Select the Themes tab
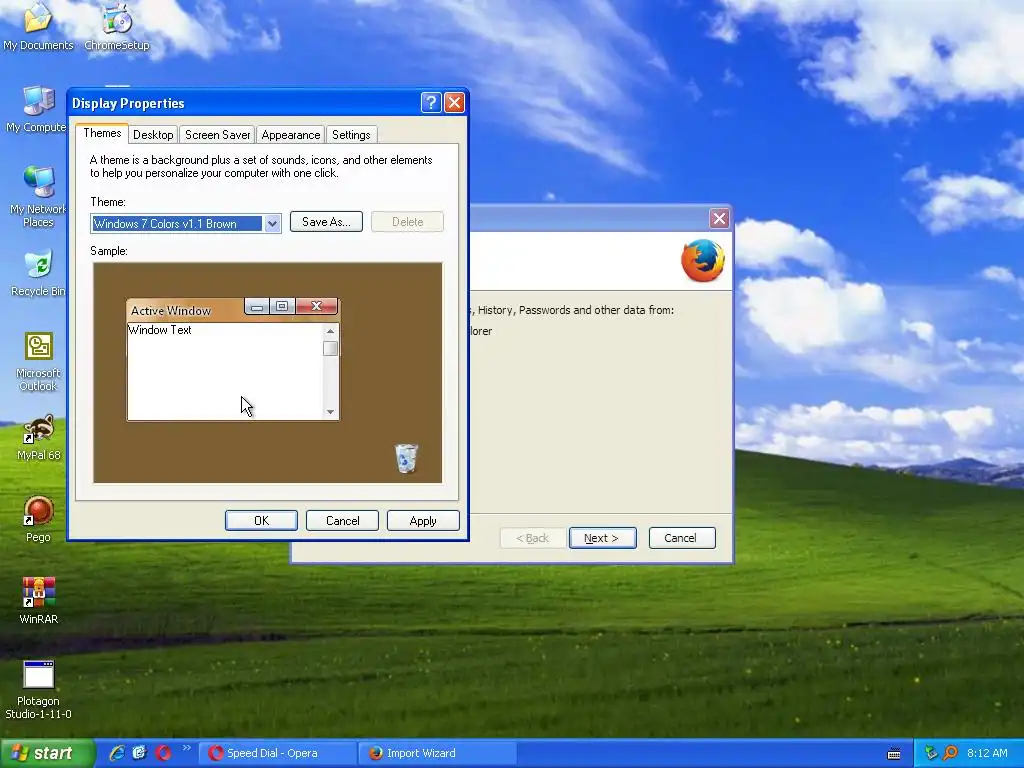Image resolution: width=1024 pixels, height=768 pixels. 102,133
